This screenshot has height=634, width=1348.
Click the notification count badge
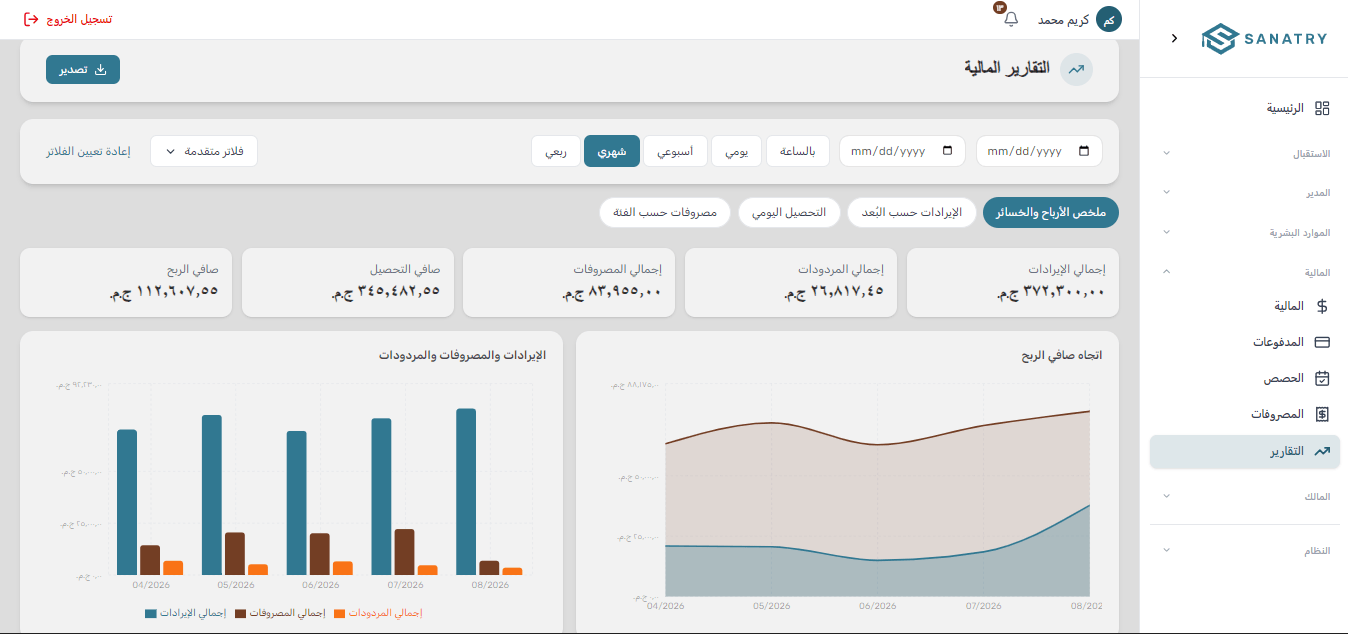(999, 8)
